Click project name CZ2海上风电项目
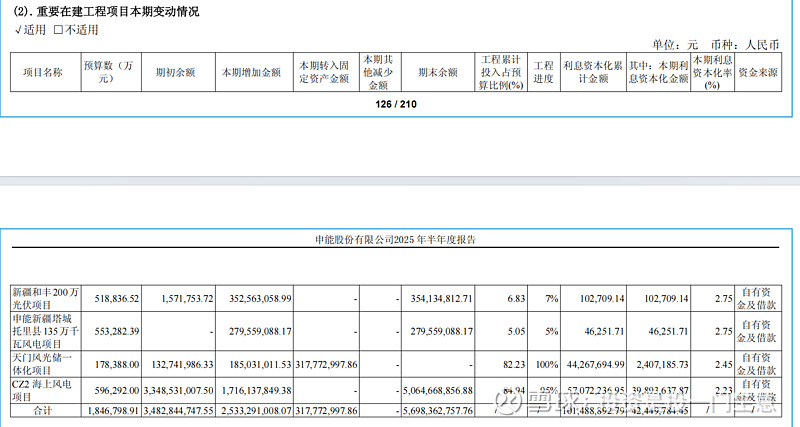Viewport: 800px width, 427px height. pyautogui.click(x=41, y=390)
